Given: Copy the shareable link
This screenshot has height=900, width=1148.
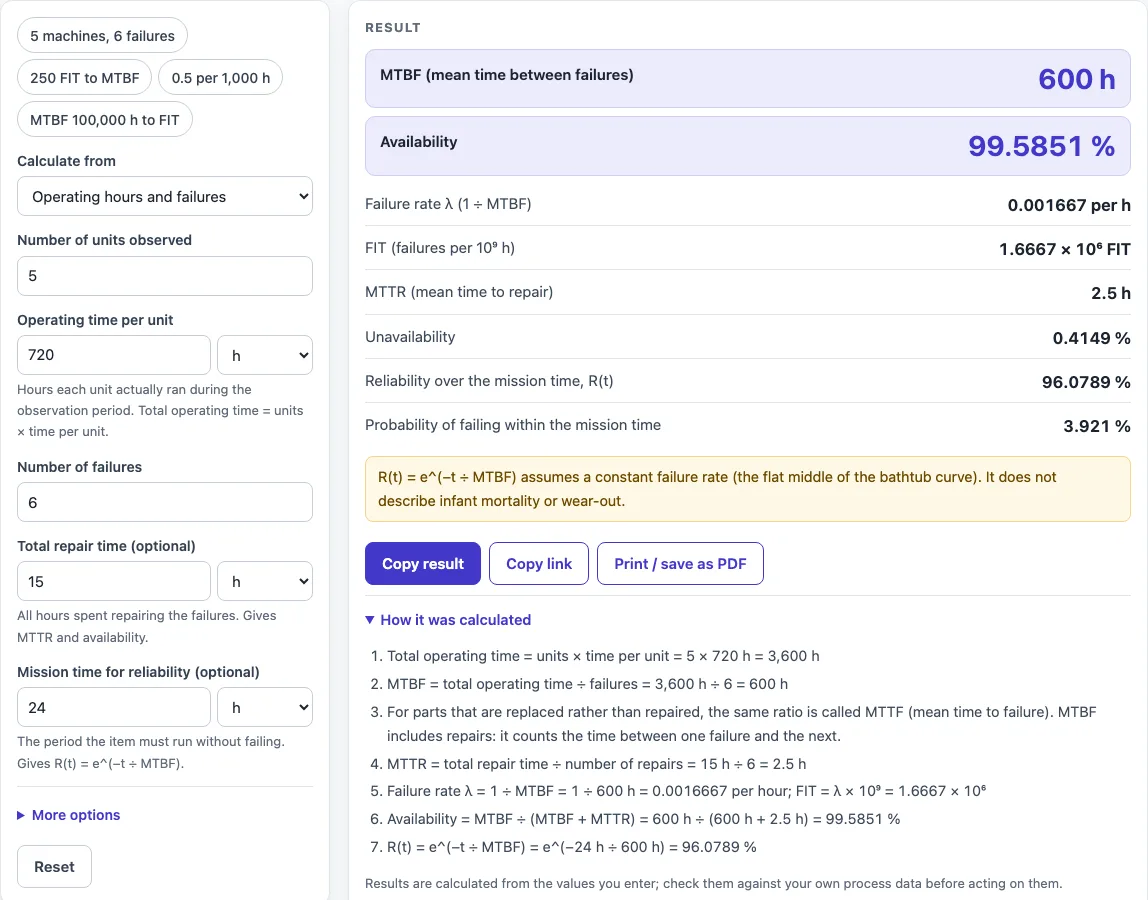Looking at the screenshot, I should 539,564.
